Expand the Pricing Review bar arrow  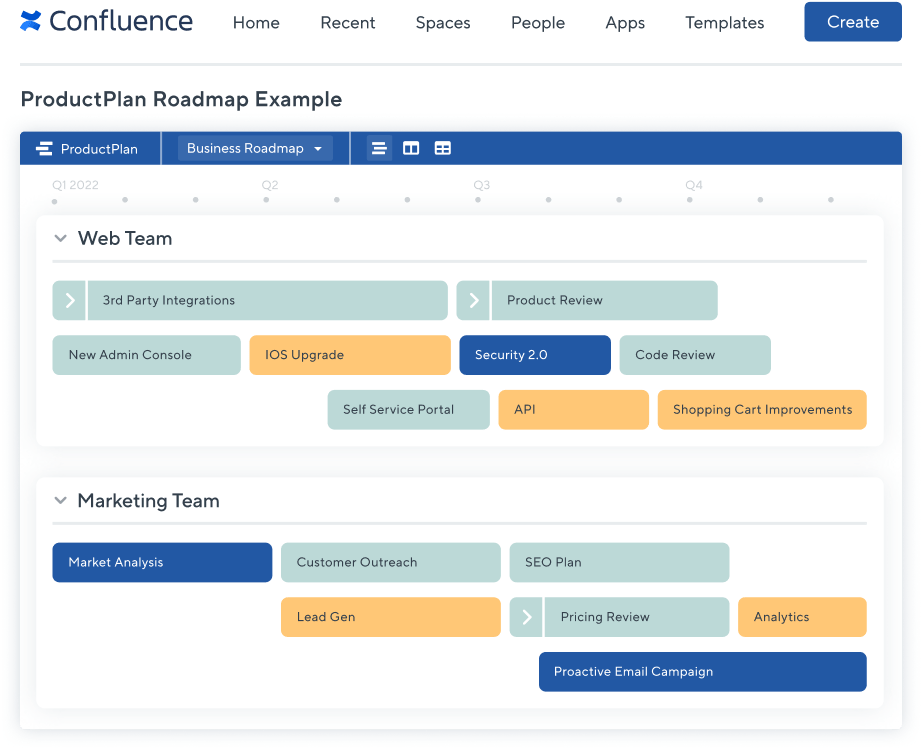pyautogui.click(x=527, y=617)
